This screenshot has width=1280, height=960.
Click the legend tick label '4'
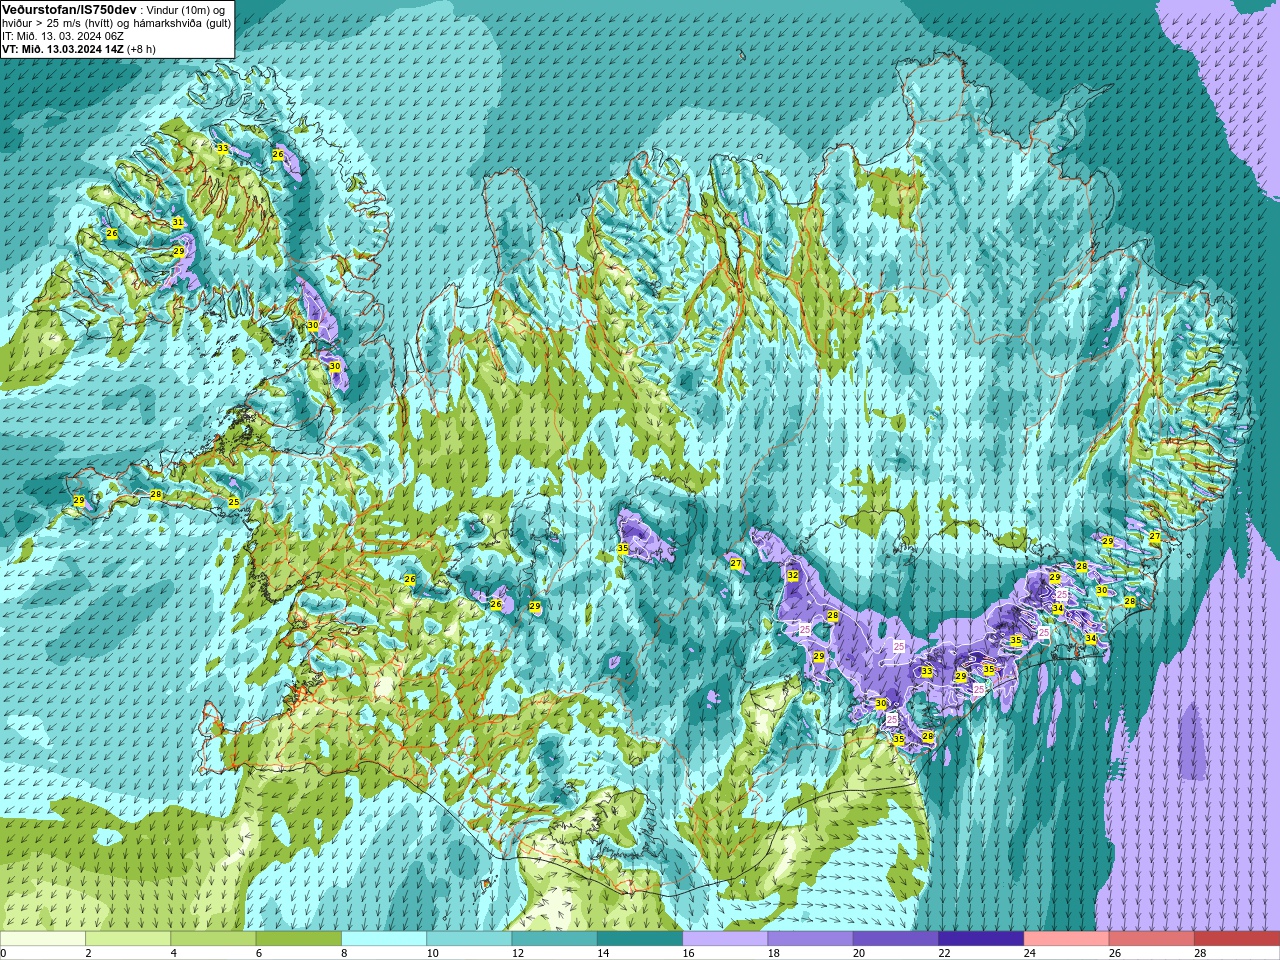pos(174,953)
